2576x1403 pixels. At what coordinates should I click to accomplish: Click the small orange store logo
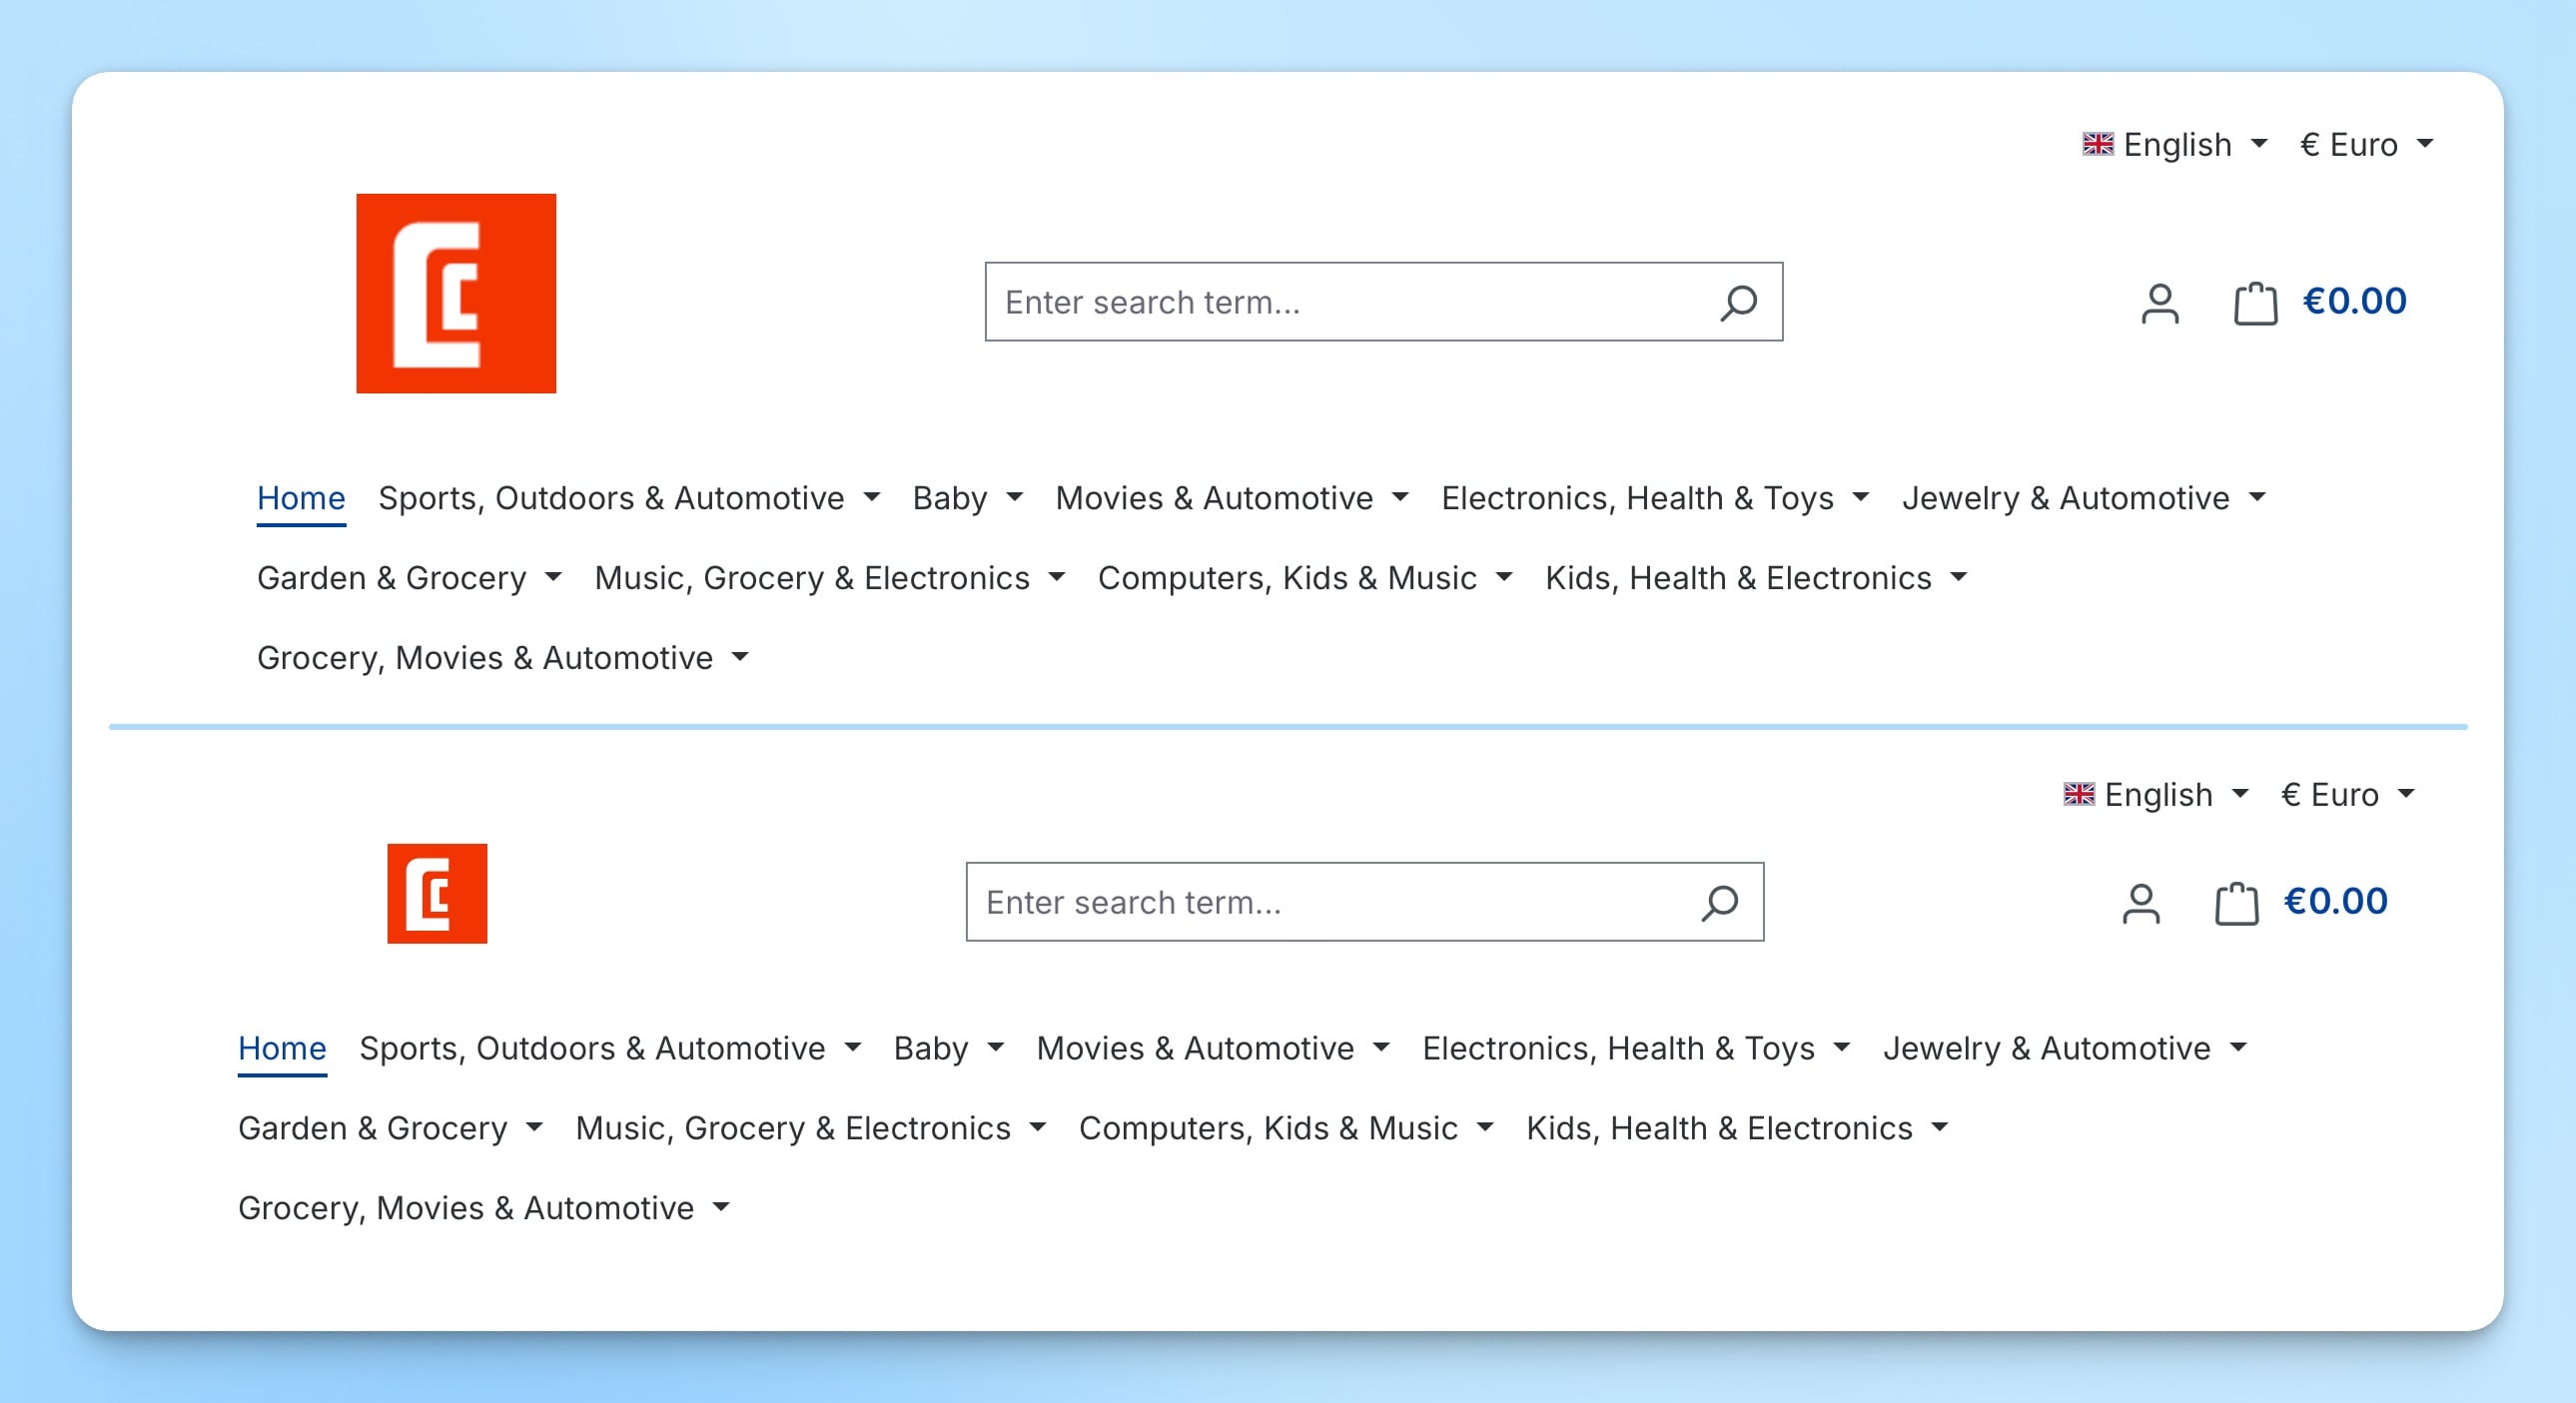(x=437, y=893)
